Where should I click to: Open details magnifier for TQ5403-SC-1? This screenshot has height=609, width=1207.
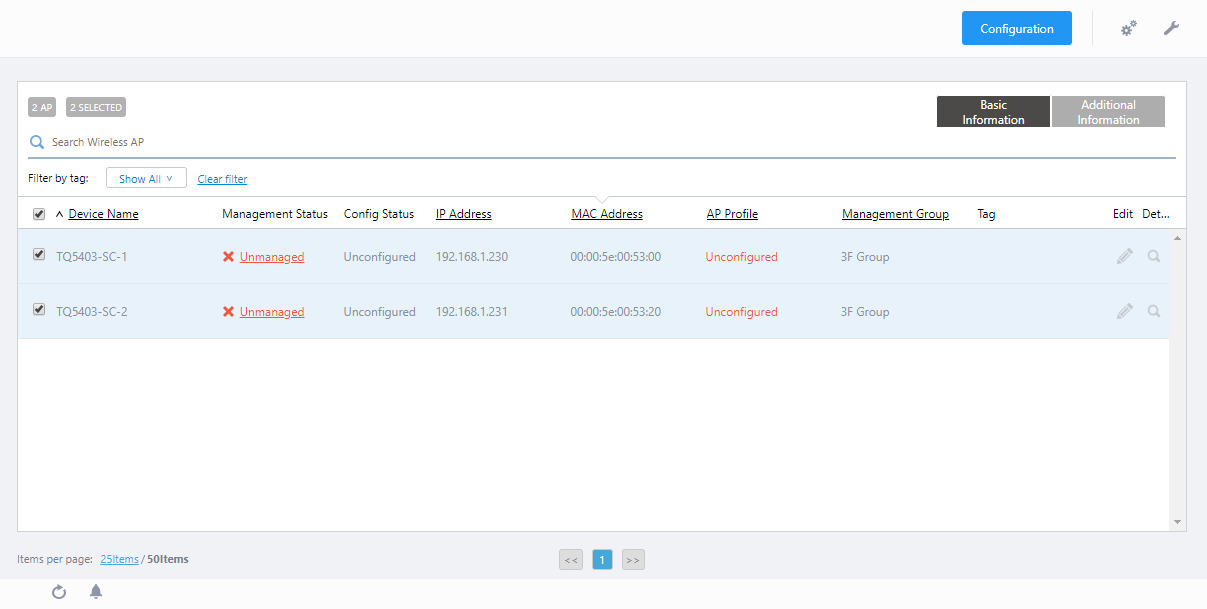pyautogui.click(x=1154, y=256)
